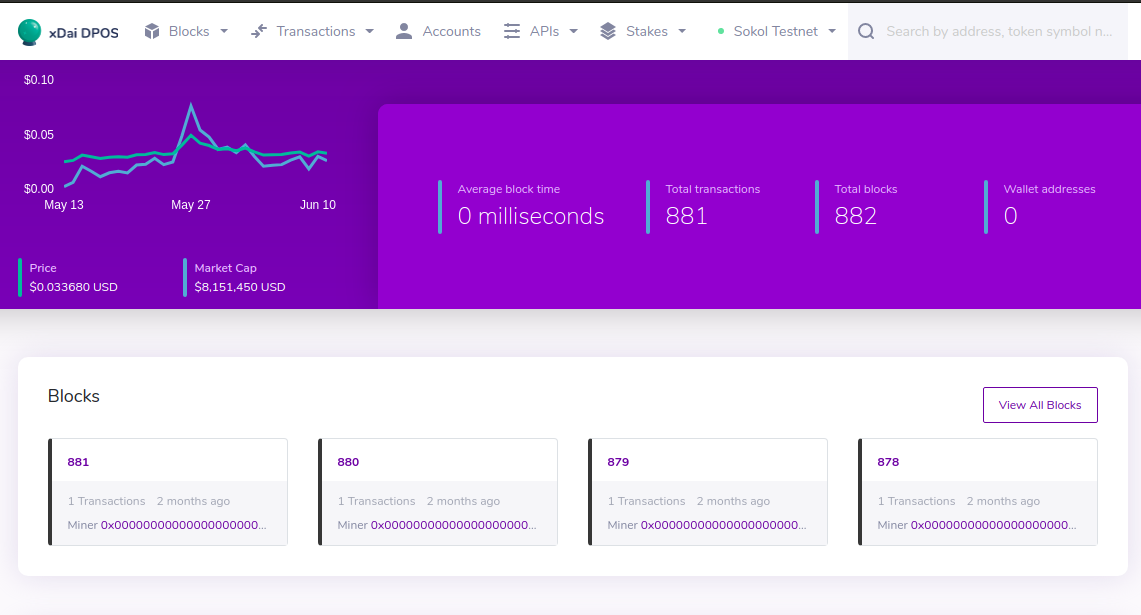Click the Wallet addresses label
The height and width of the screenshot is (615, 1141).
[1049, 189]
